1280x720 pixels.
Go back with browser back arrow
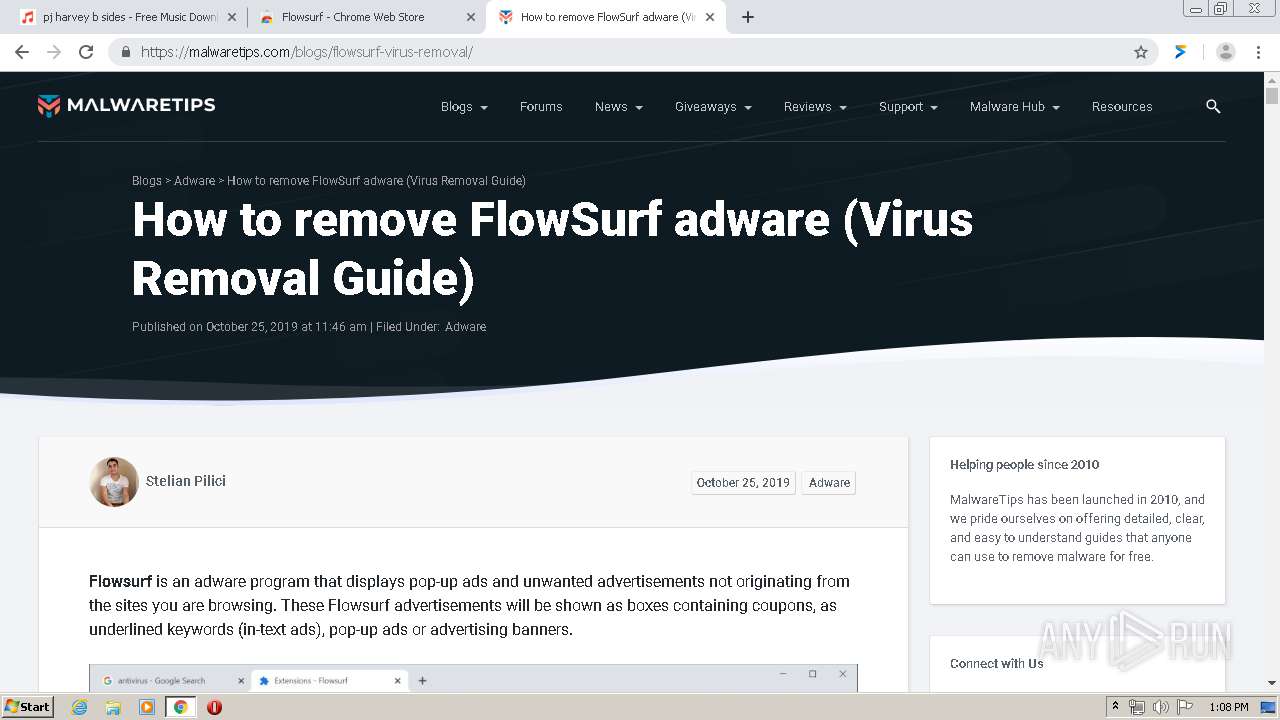(22, 52)
